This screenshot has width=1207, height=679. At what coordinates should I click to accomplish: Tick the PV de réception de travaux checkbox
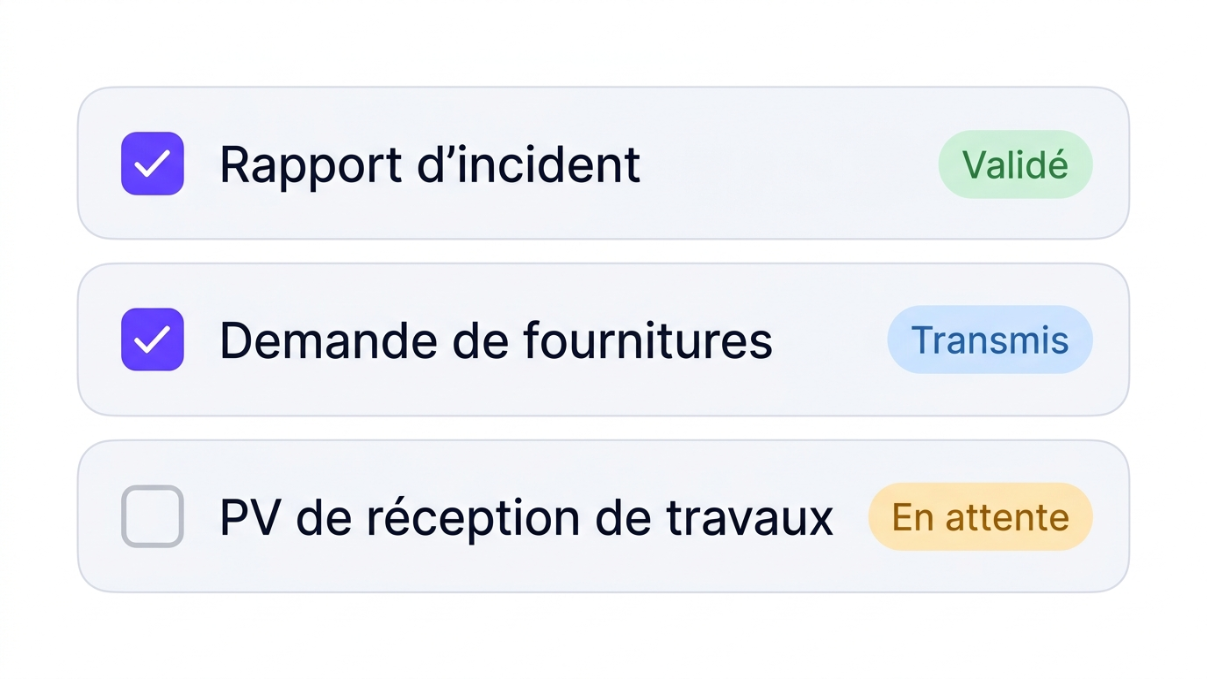point(152,516)
